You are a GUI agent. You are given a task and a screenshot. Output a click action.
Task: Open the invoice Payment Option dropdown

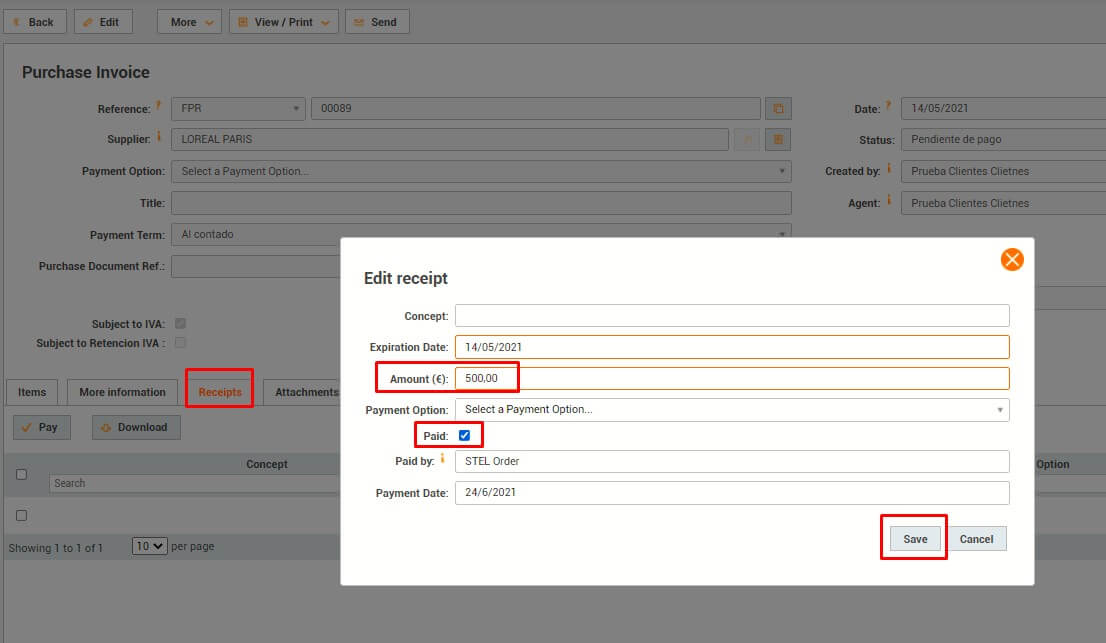(x=481, y=171)
